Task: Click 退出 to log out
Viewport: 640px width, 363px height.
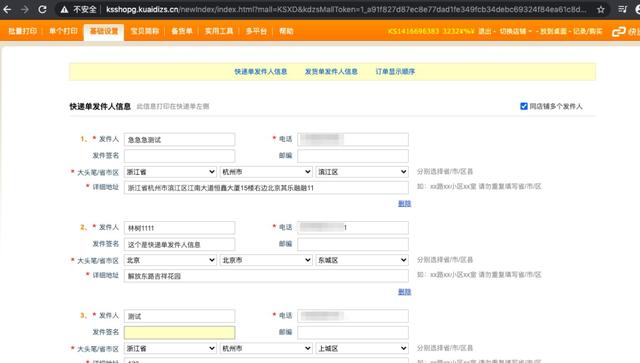Action: 484,31
